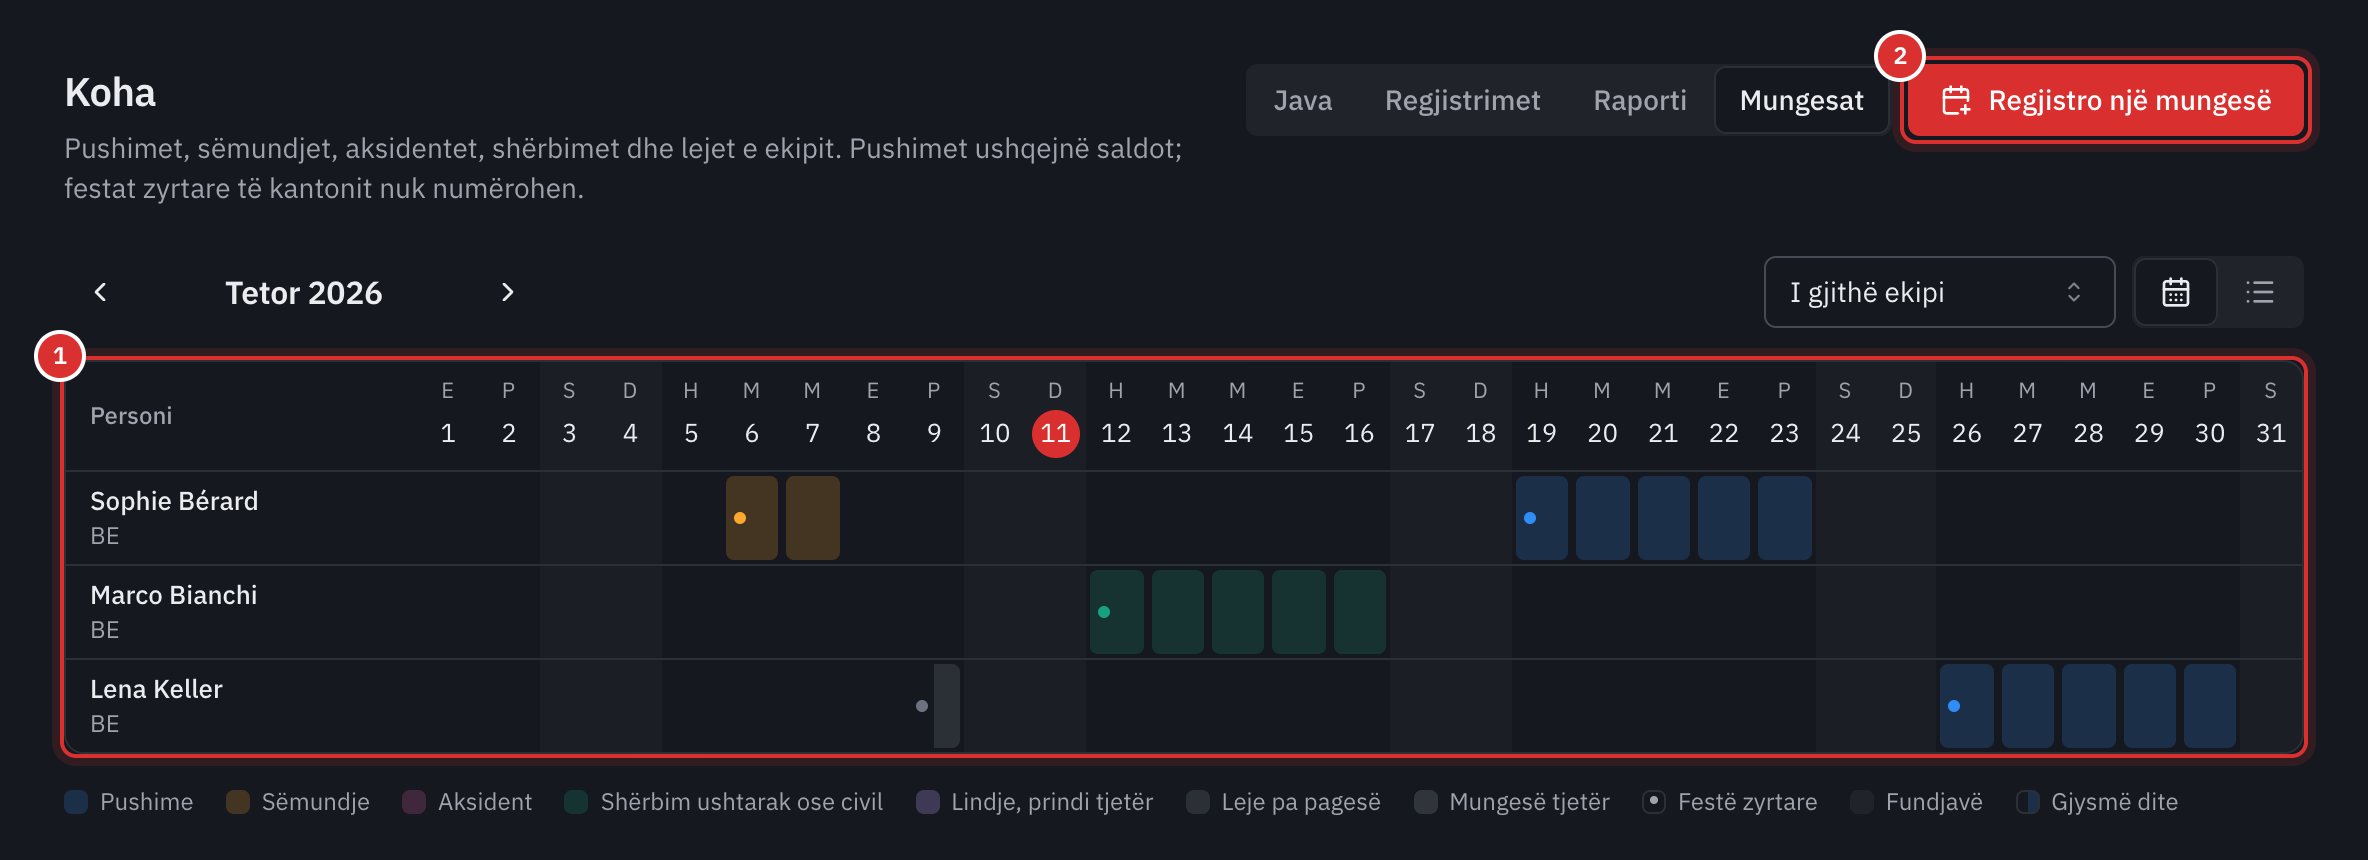
Task: Select today's date 11 in header
Action: [1055, 434]
